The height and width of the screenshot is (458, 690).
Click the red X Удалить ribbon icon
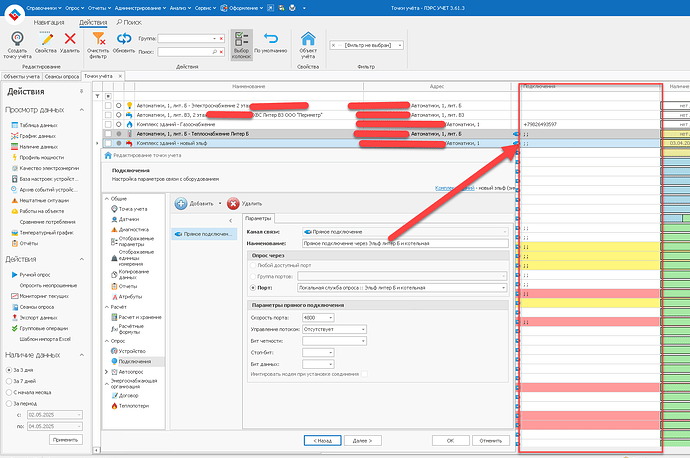point(70,43)
